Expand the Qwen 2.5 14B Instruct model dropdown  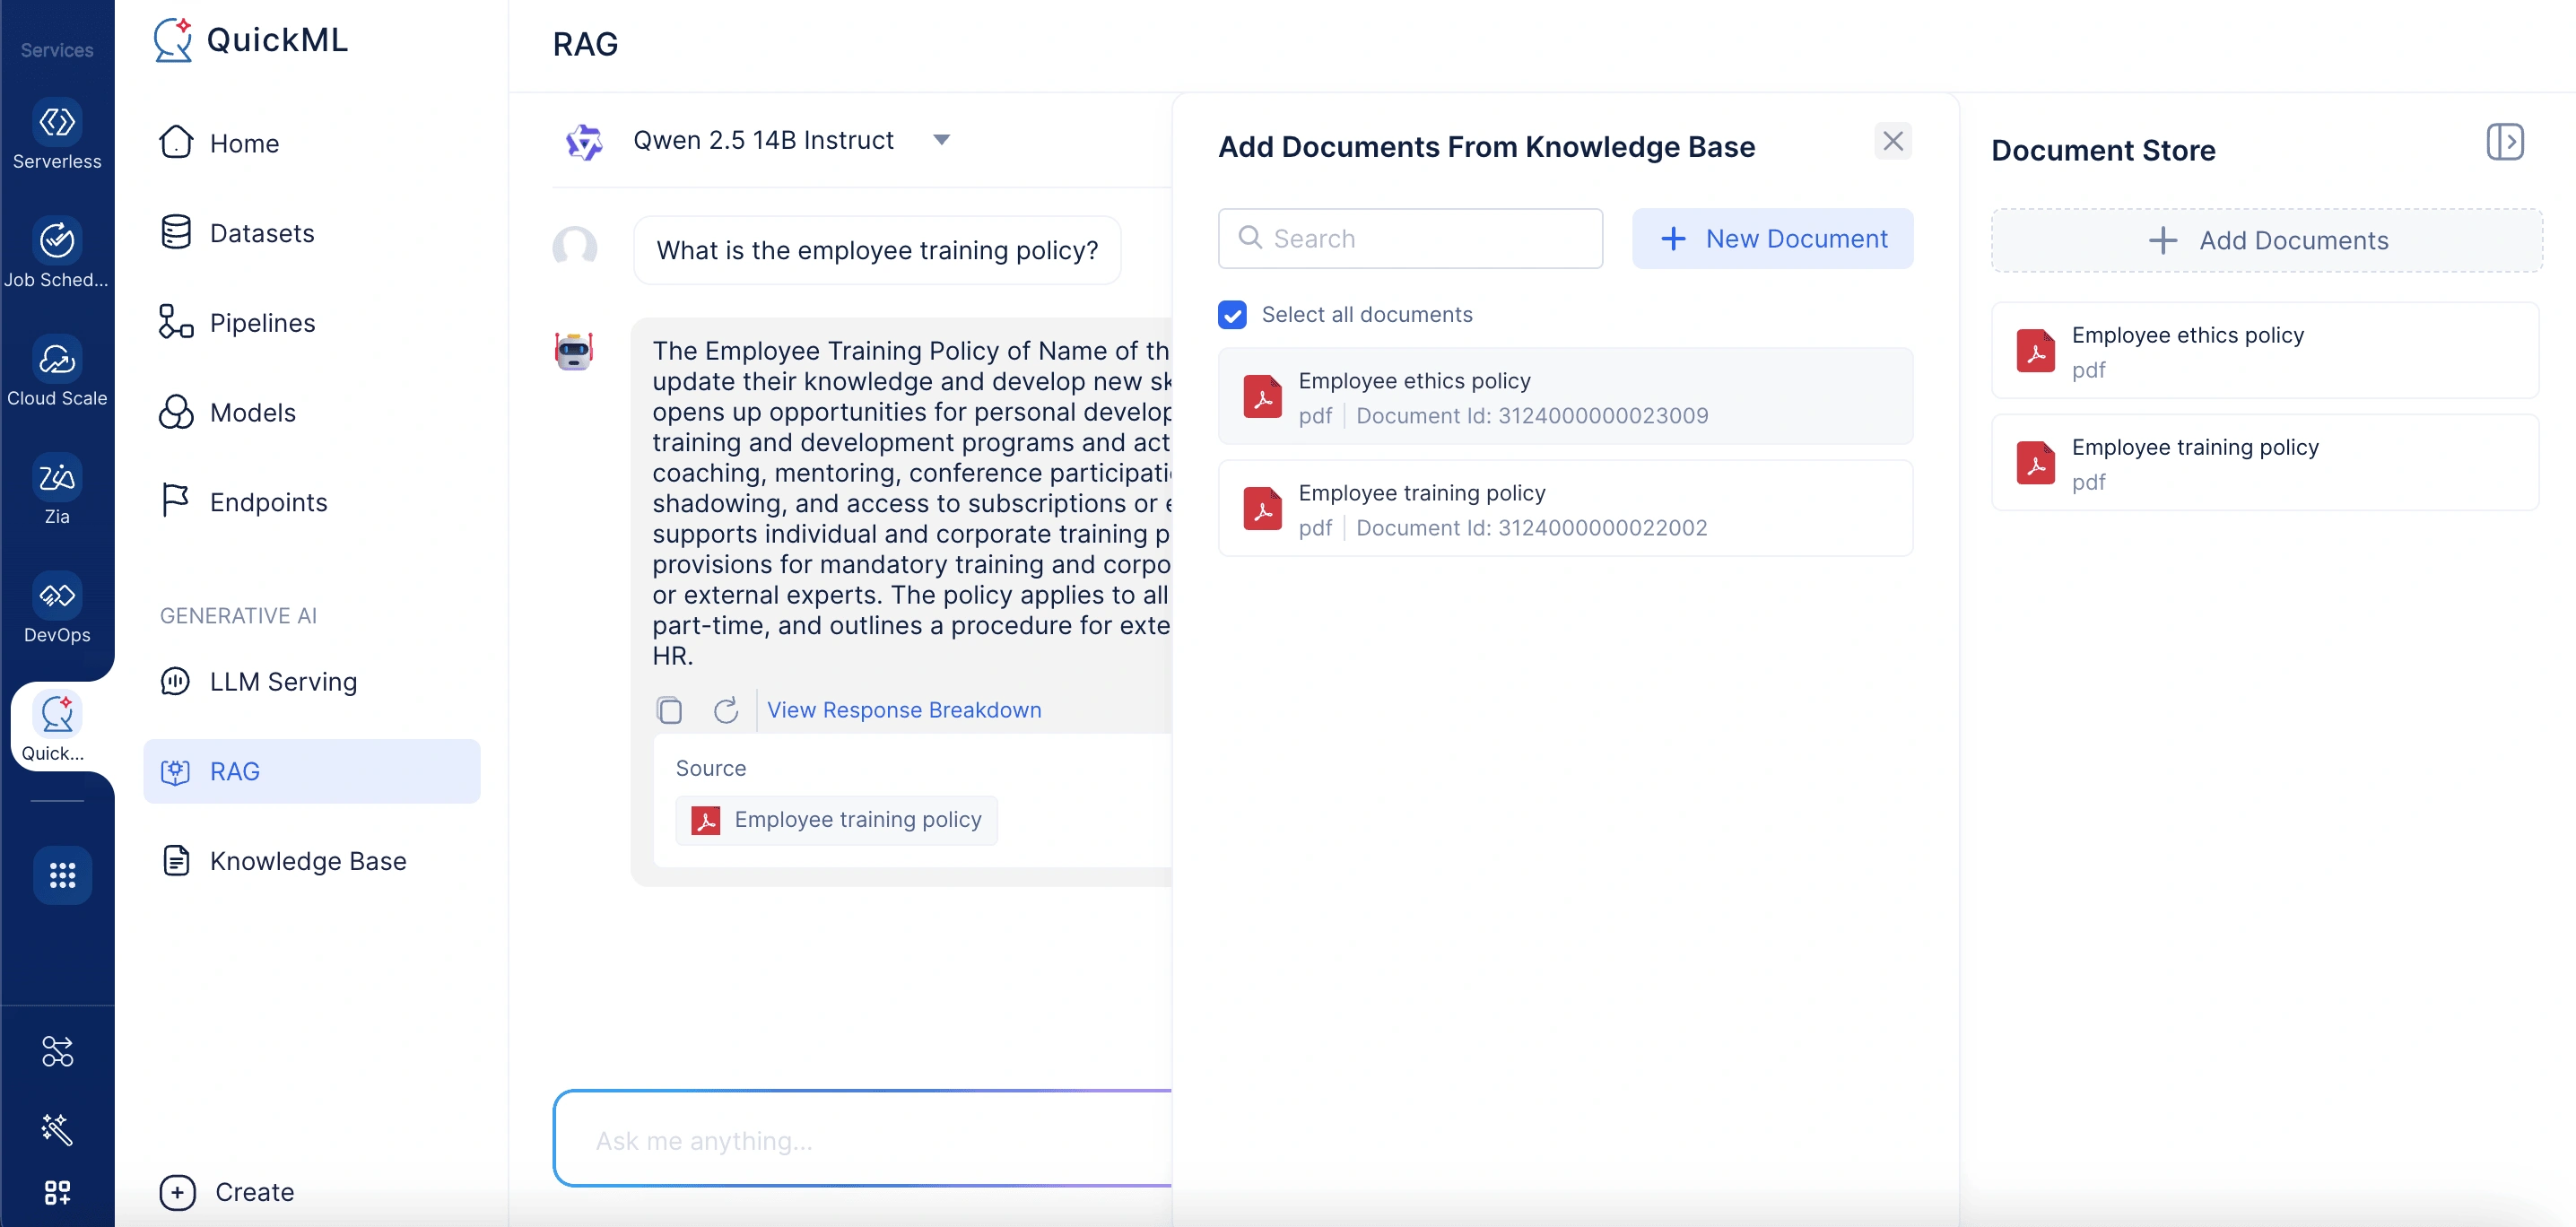click(941, 140)
